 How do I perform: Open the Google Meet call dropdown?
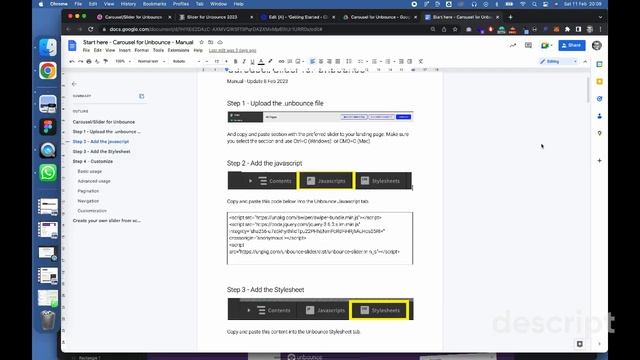[546, 45]
